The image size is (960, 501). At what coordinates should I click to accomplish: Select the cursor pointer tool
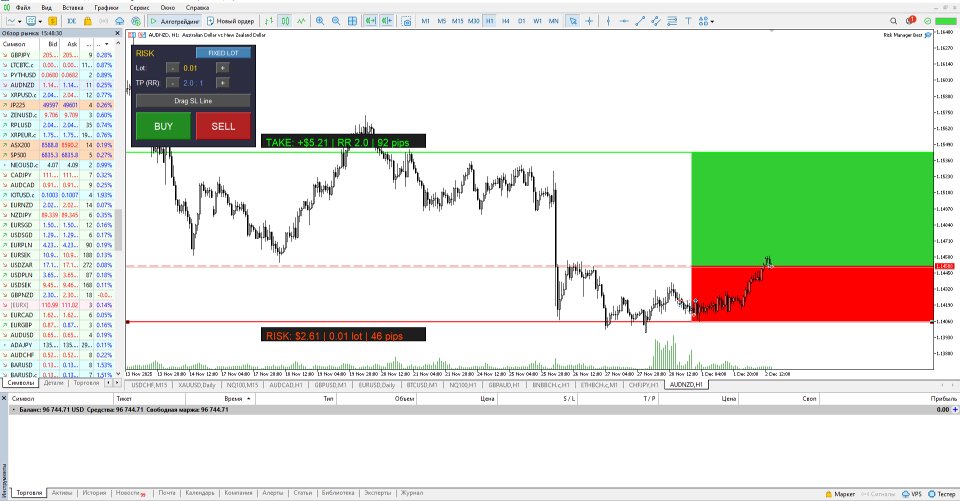click(573, 21)
